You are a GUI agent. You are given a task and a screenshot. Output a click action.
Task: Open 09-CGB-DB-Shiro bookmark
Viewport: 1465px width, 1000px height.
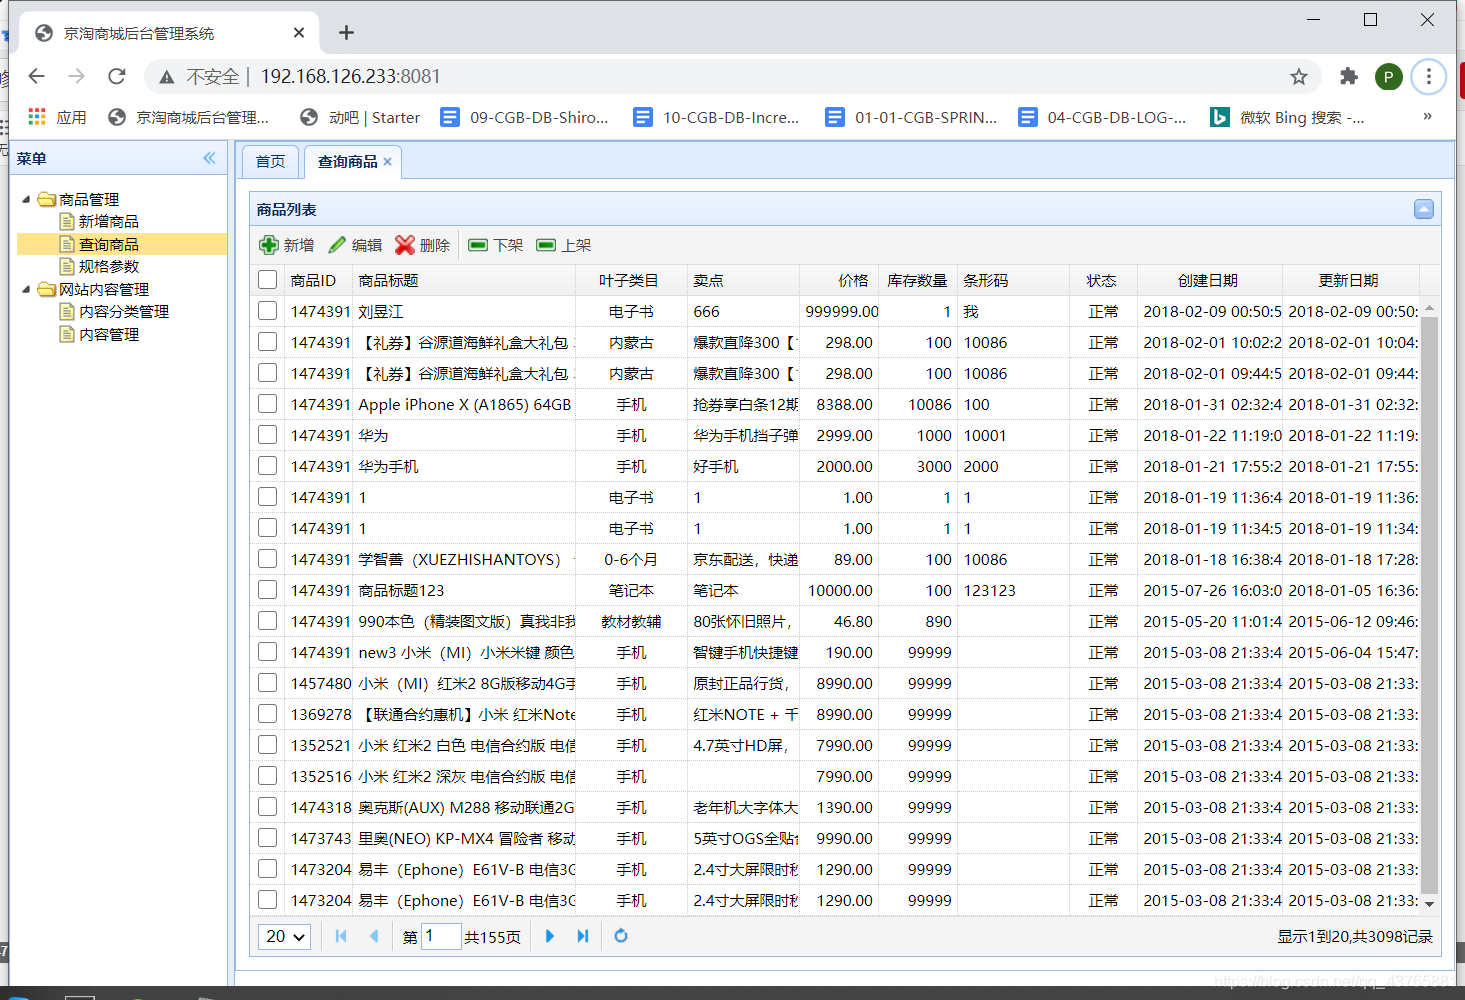click(525, 117)
